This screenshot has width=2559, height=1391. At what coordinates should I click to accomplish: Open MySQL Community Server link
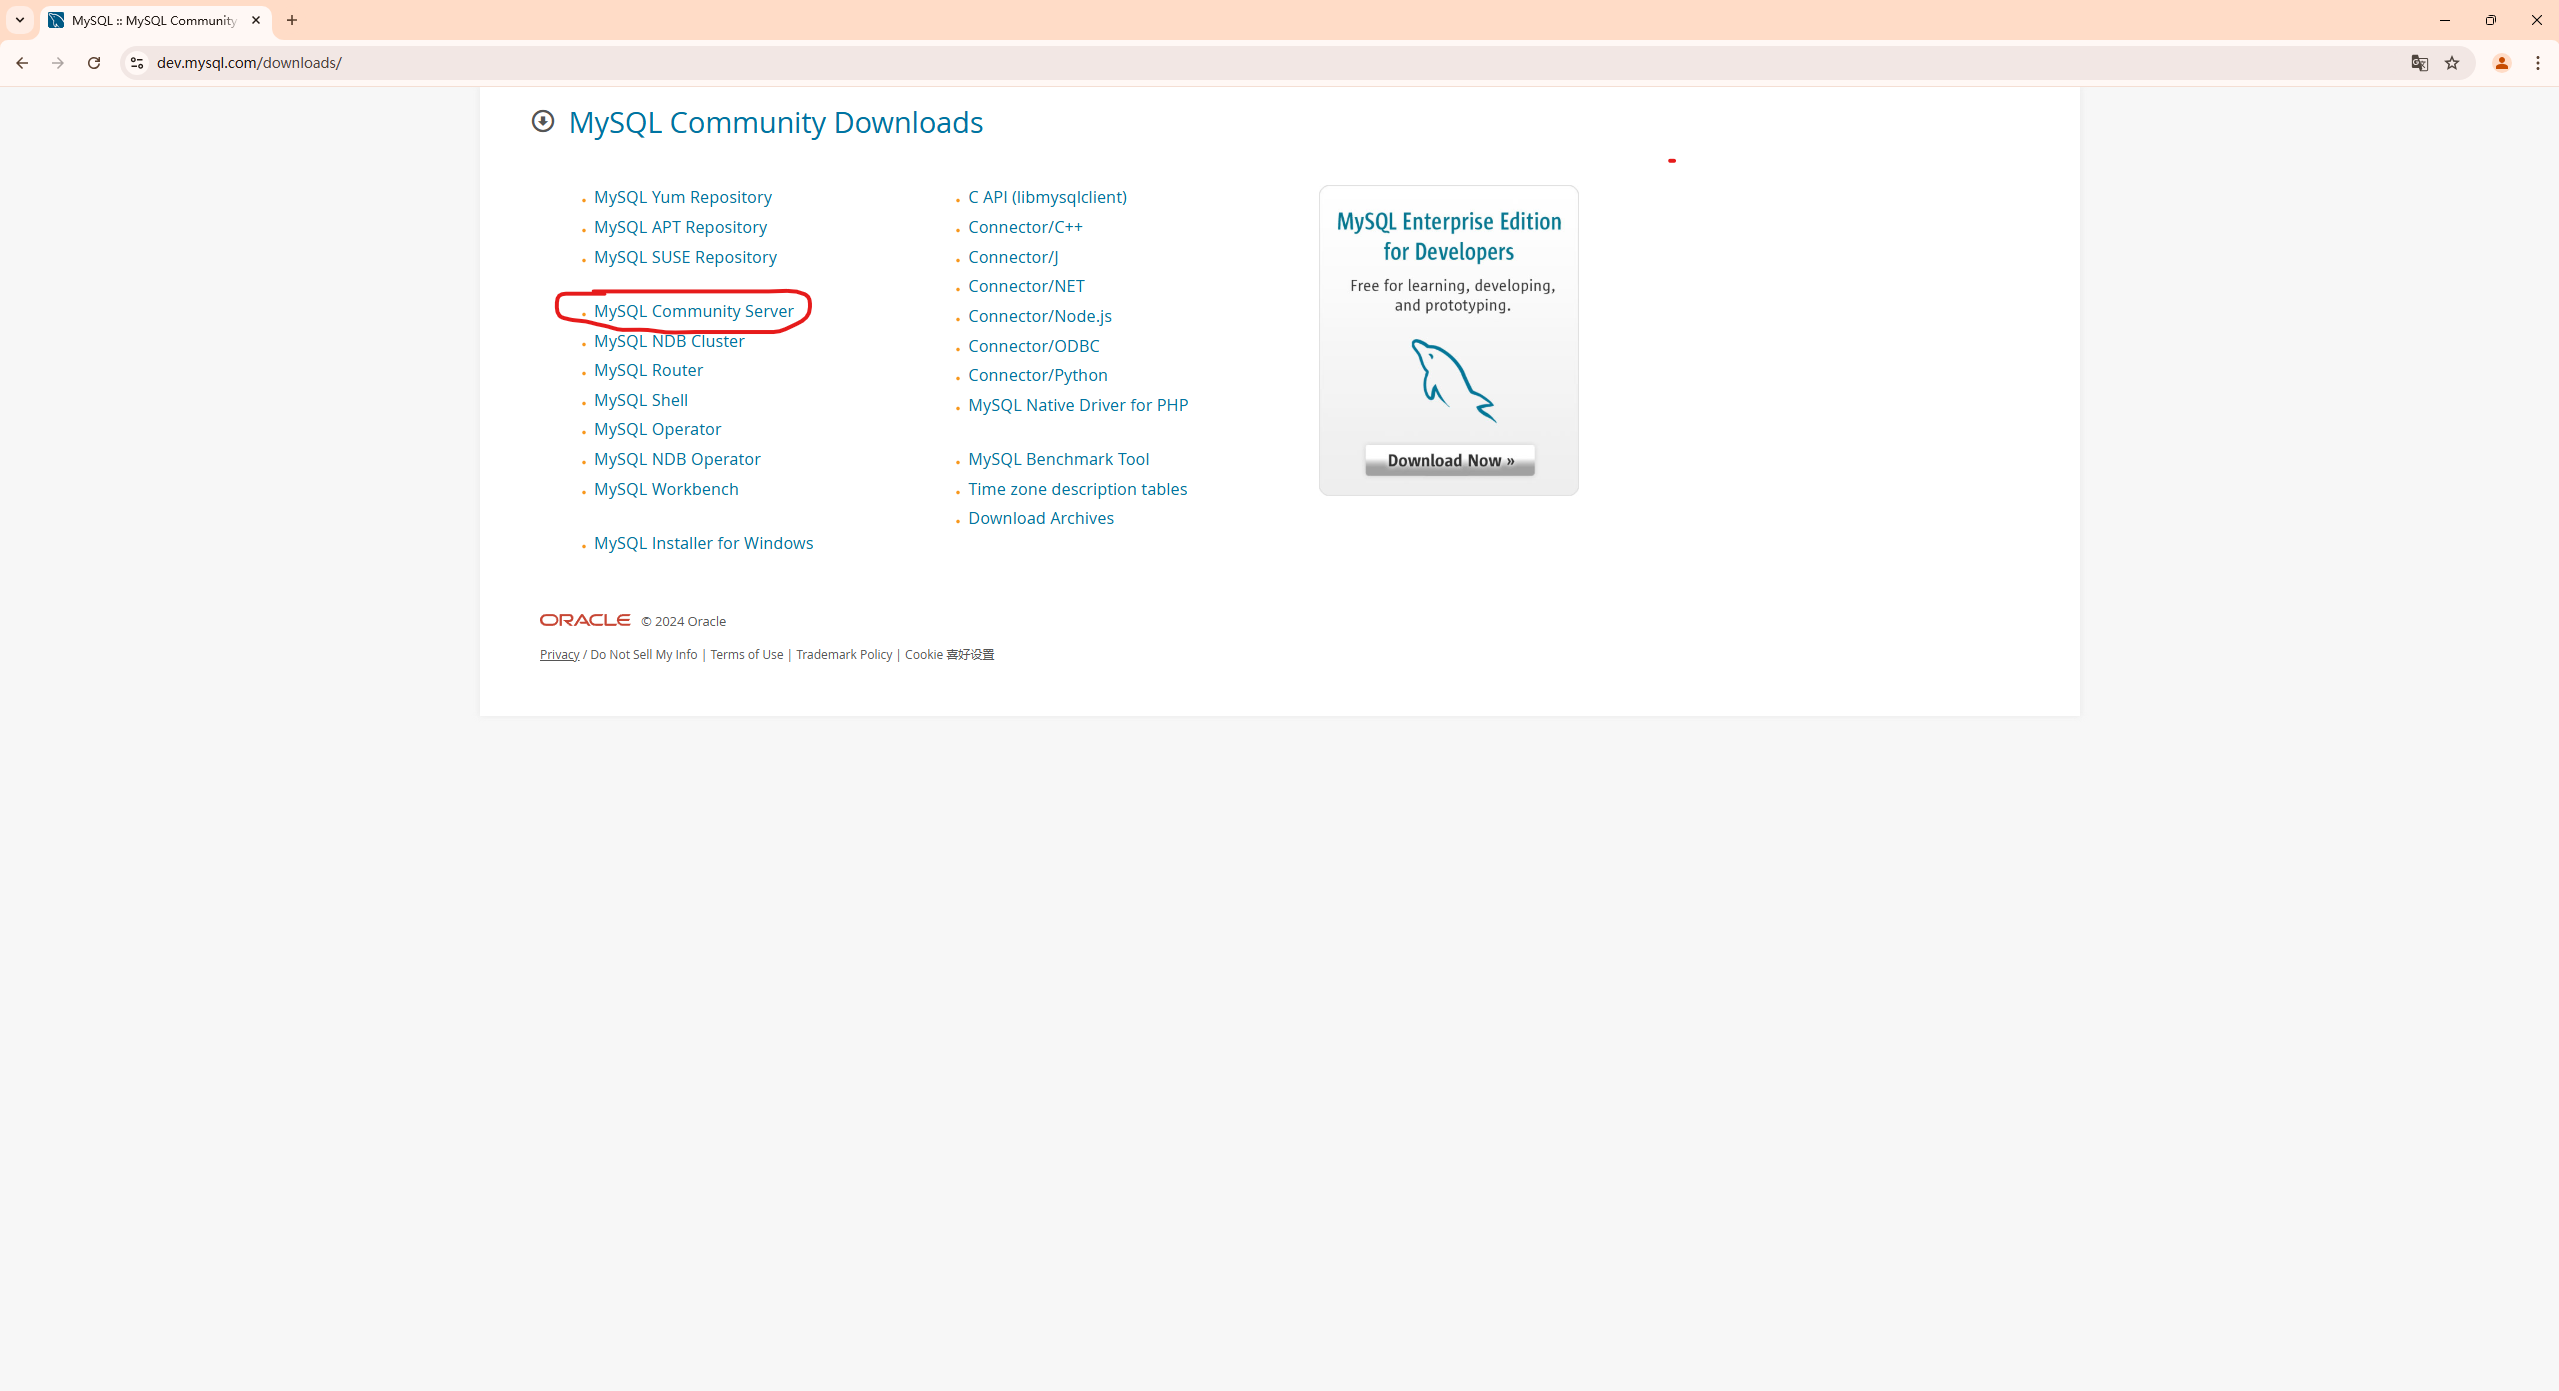tap(693, 311)
